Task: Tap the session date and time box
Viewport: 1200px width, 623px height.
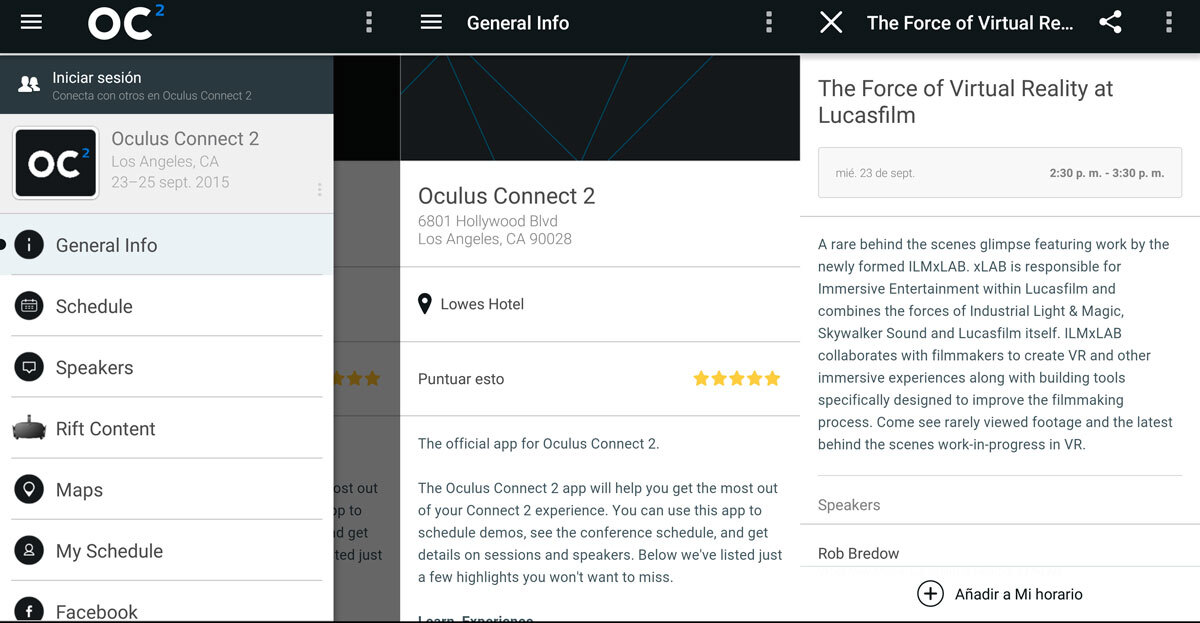Action: [1000, 173]
